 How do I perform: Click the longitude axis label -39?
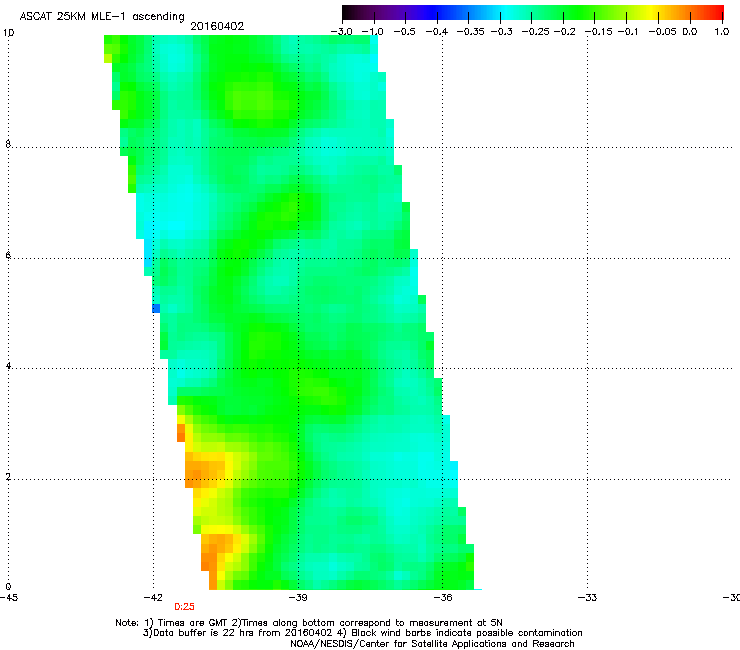[298, 598]
